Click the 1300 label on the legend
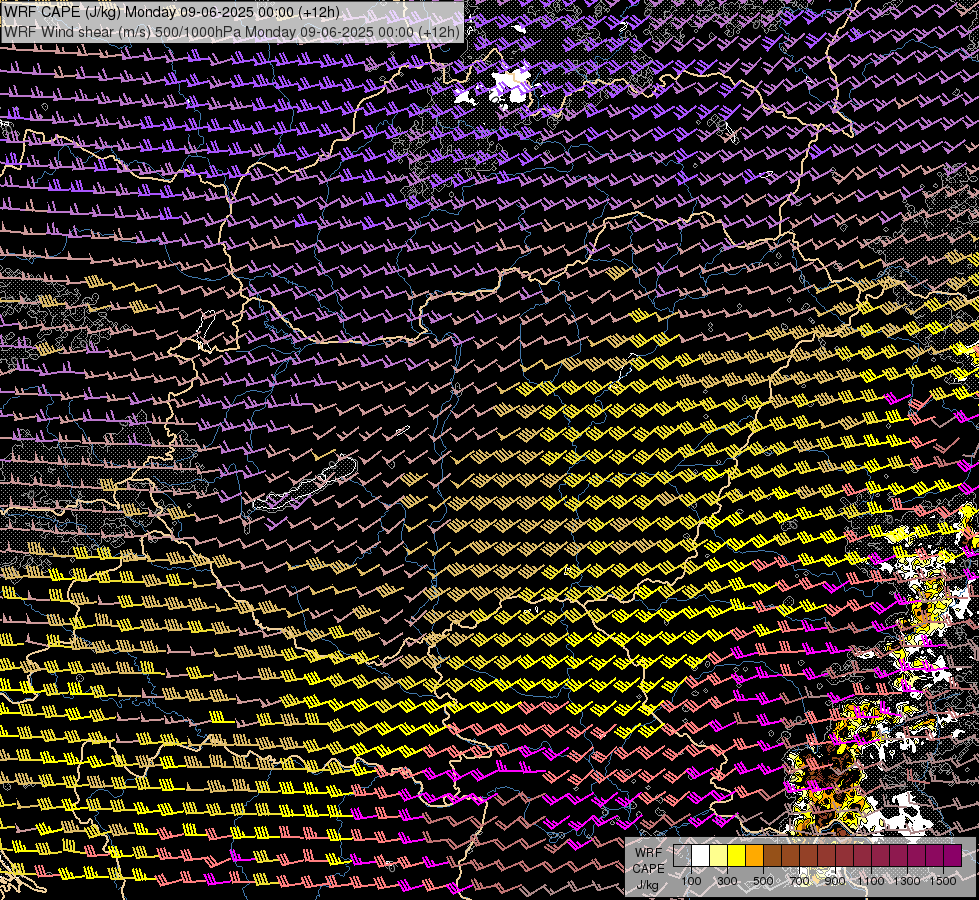This screenshot has width=979, height=900. (907, 881)
